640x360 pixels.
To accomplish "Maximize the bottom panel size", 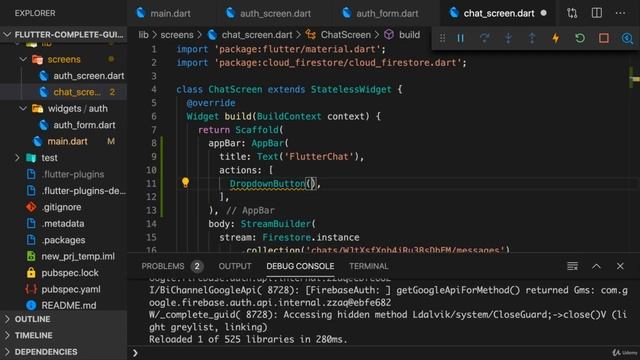I will (596, 266).
